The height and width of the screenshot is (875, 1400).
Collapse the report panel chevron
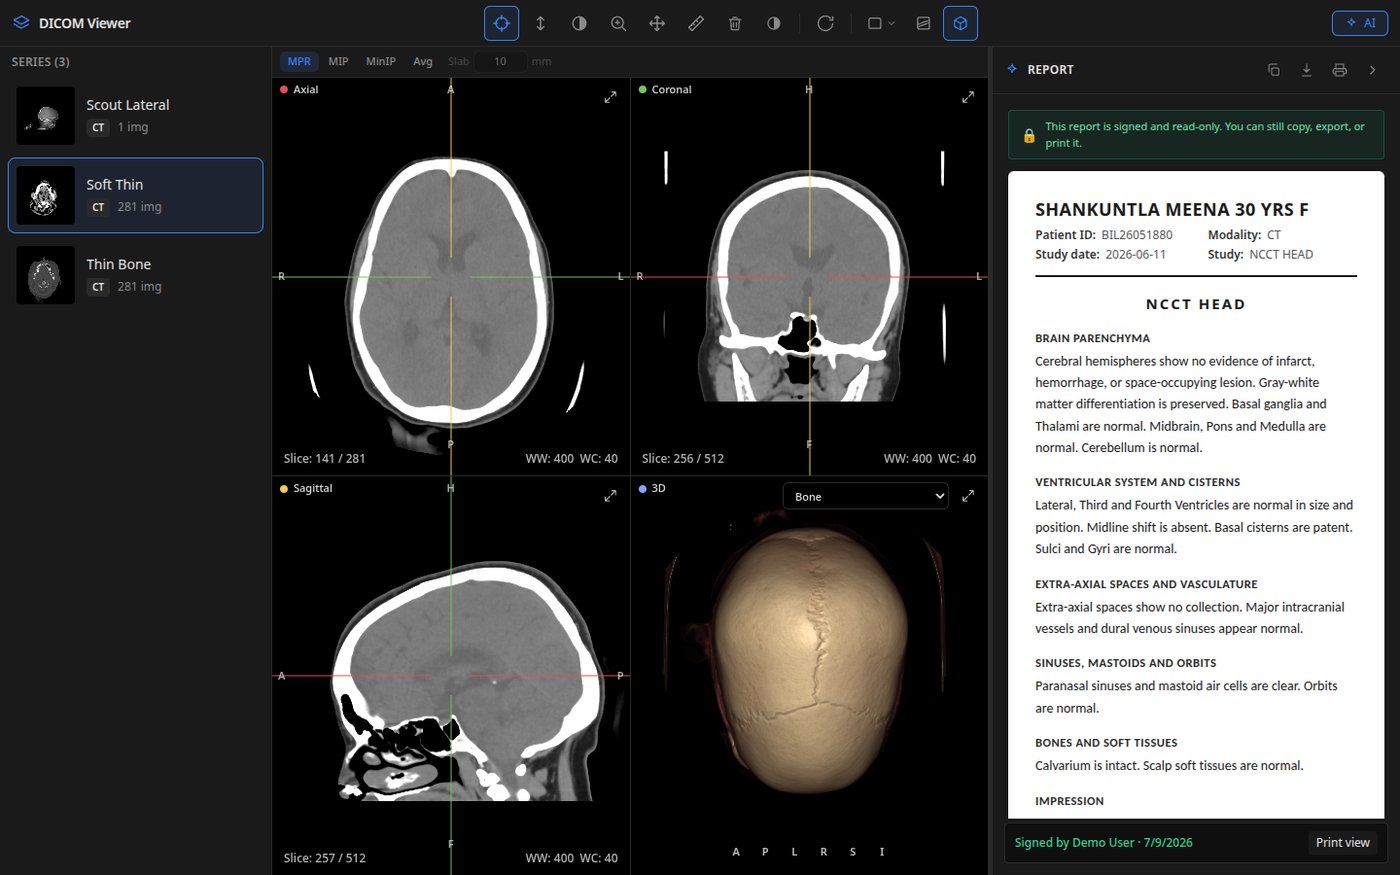1372,69
